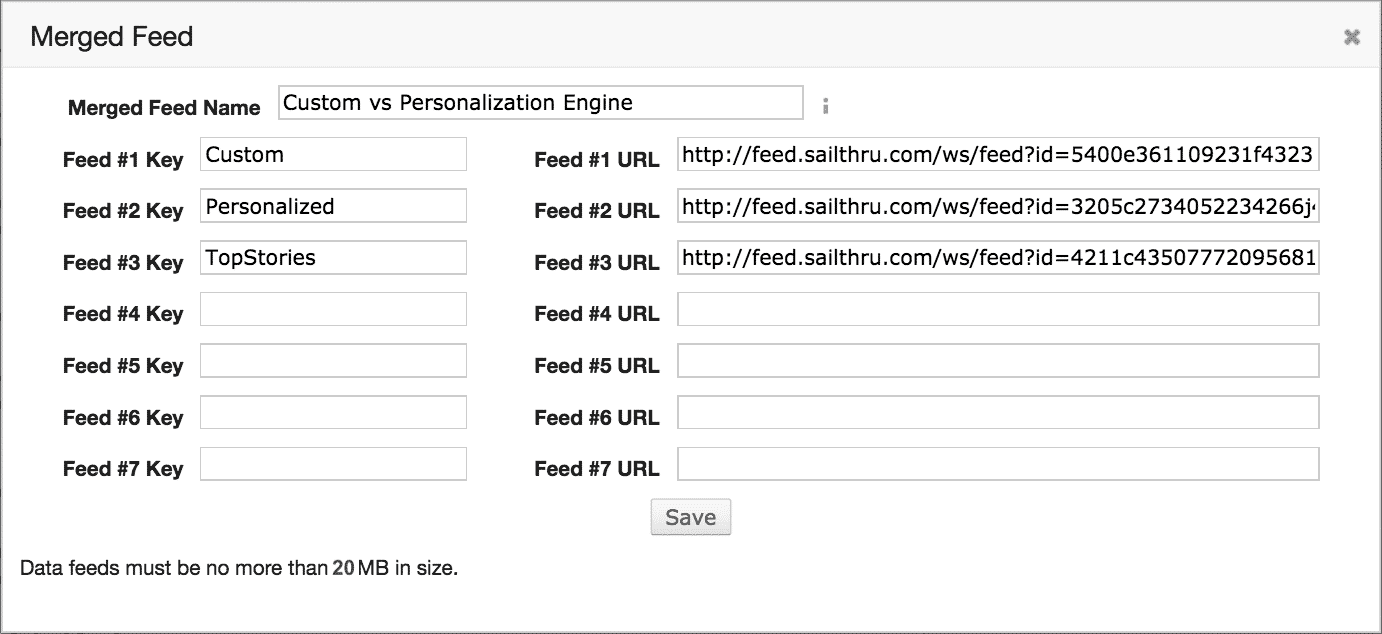Select the Feed #1 Key field containing Custom
The height and width of the screenshot is (634, 1382).
point(333,155)
